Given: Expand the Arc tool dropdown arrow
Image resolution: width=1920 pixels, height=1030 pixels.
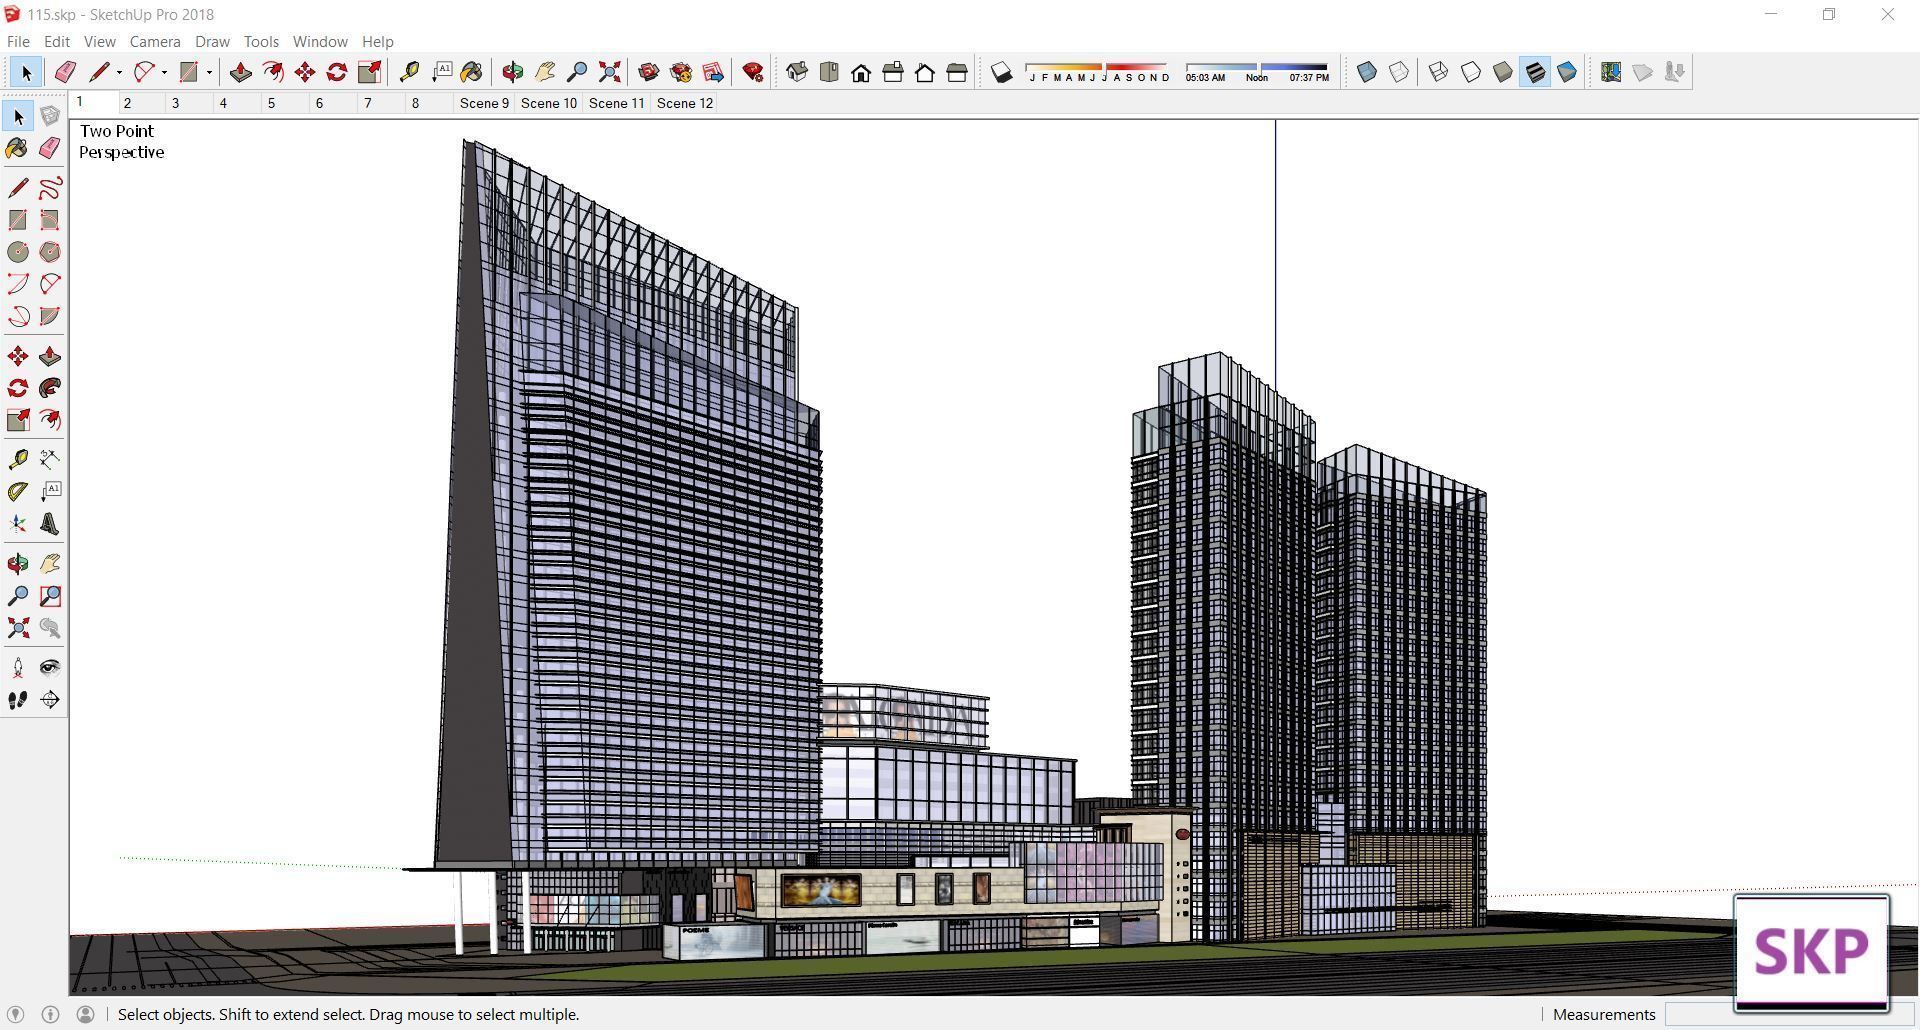Looking at the screenshot, I should tap(164, 72).
